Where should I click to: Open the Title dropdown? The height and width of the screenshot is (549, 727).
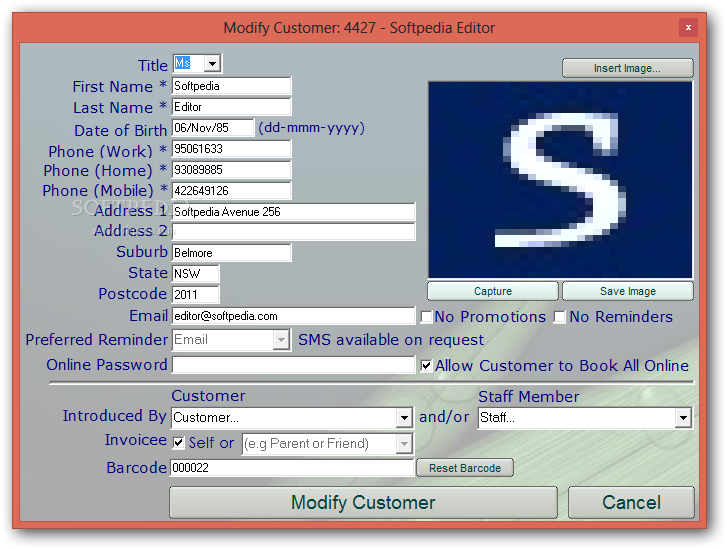[x=212, y=64]
